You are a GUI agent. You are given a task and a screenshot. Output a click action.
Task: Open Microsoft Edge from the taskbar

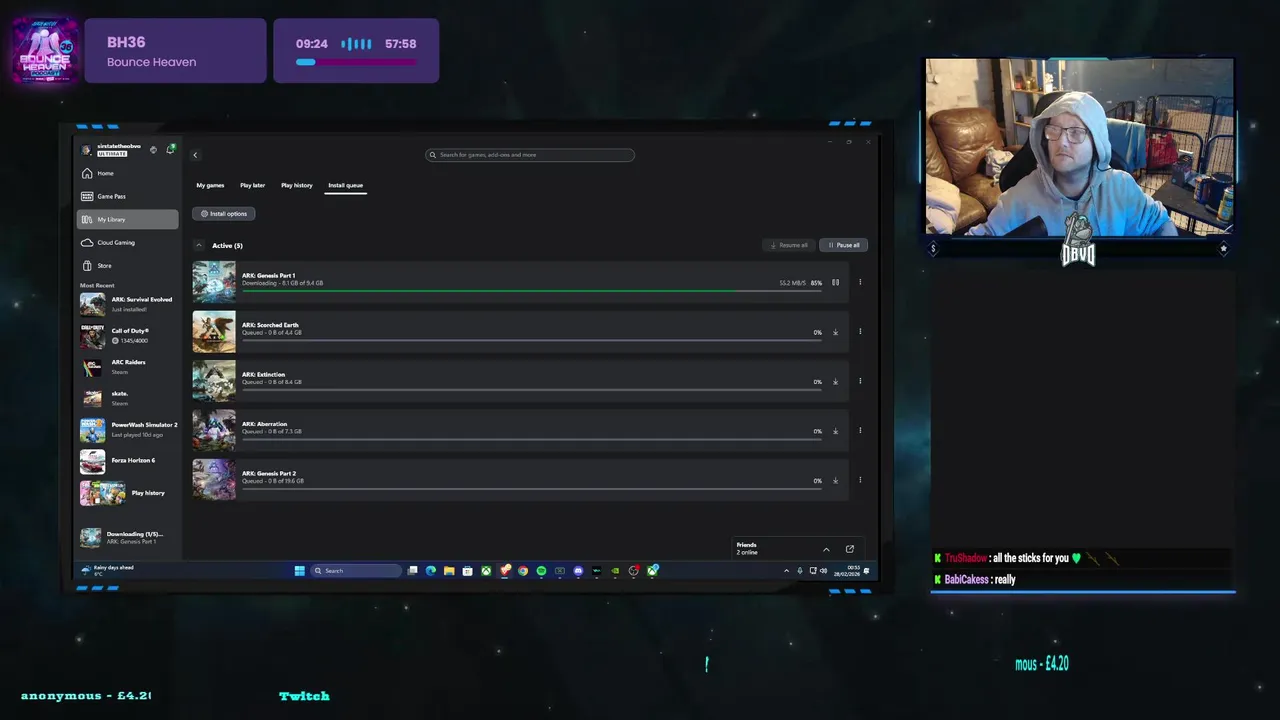coord(431,571)
